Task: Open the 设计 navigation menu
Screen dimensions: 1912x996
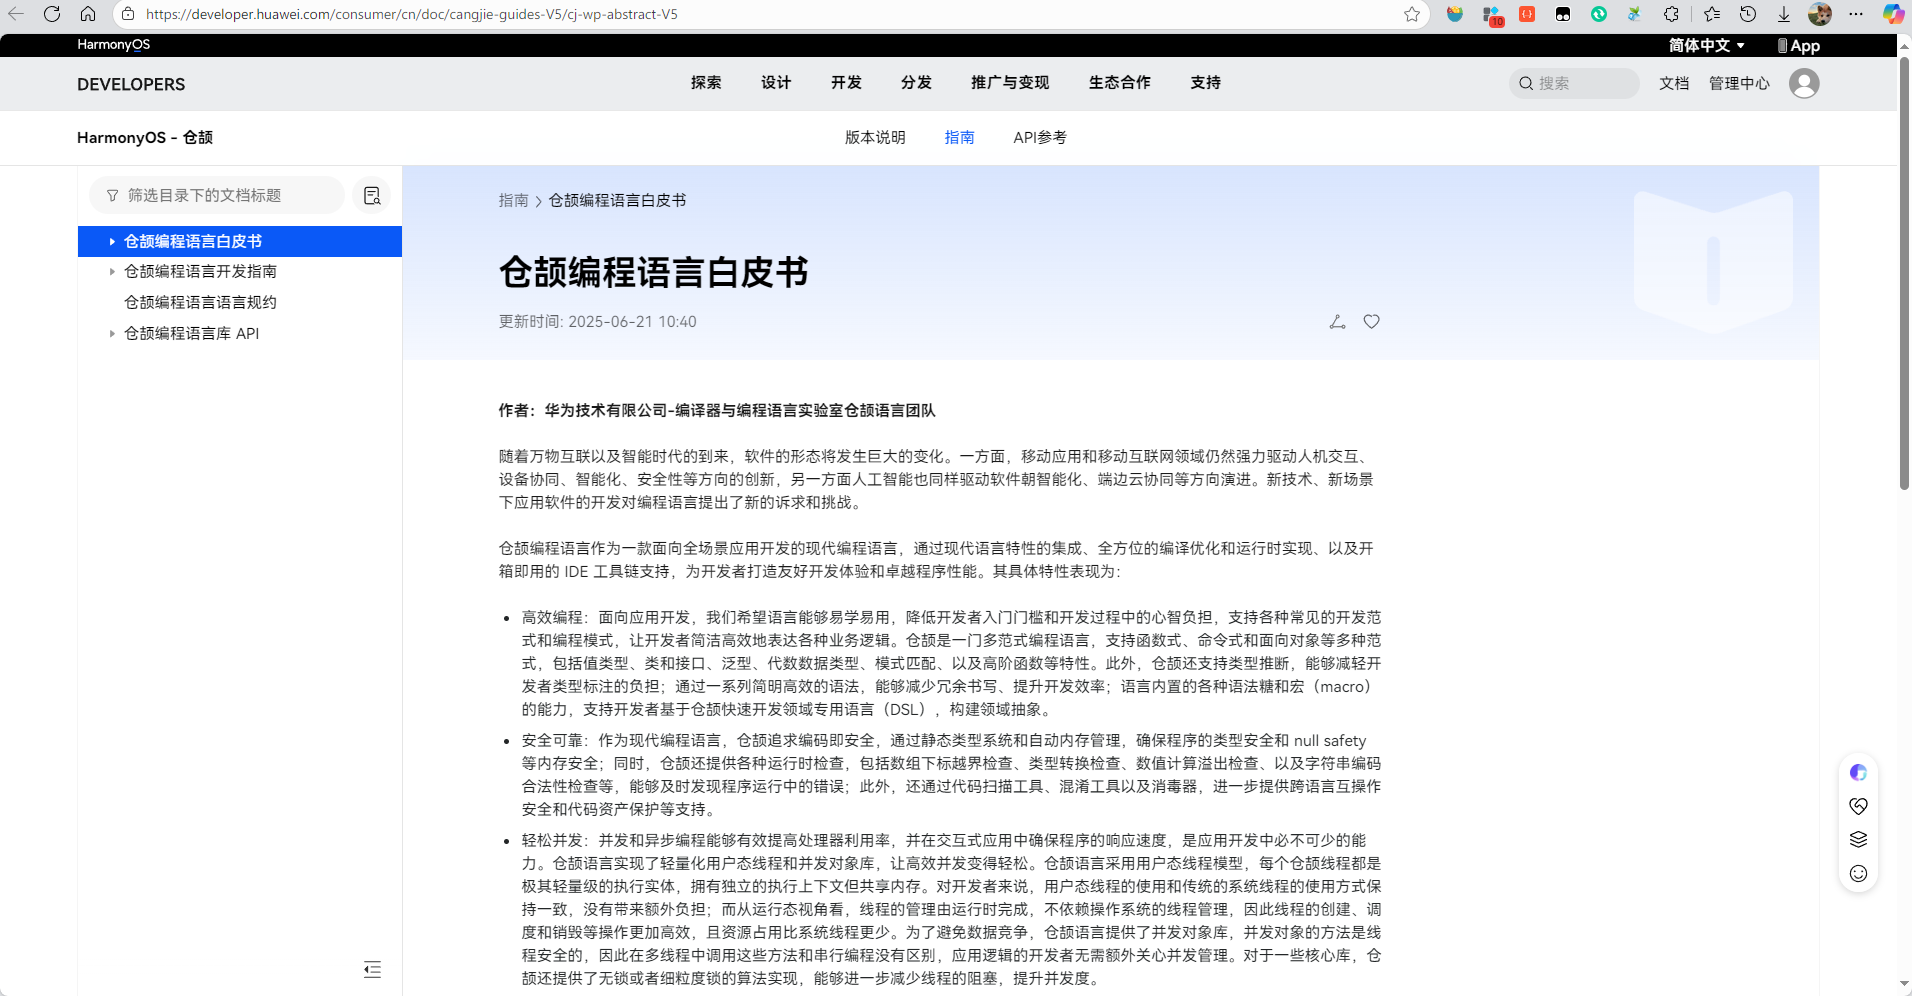Action: [776, 83]
